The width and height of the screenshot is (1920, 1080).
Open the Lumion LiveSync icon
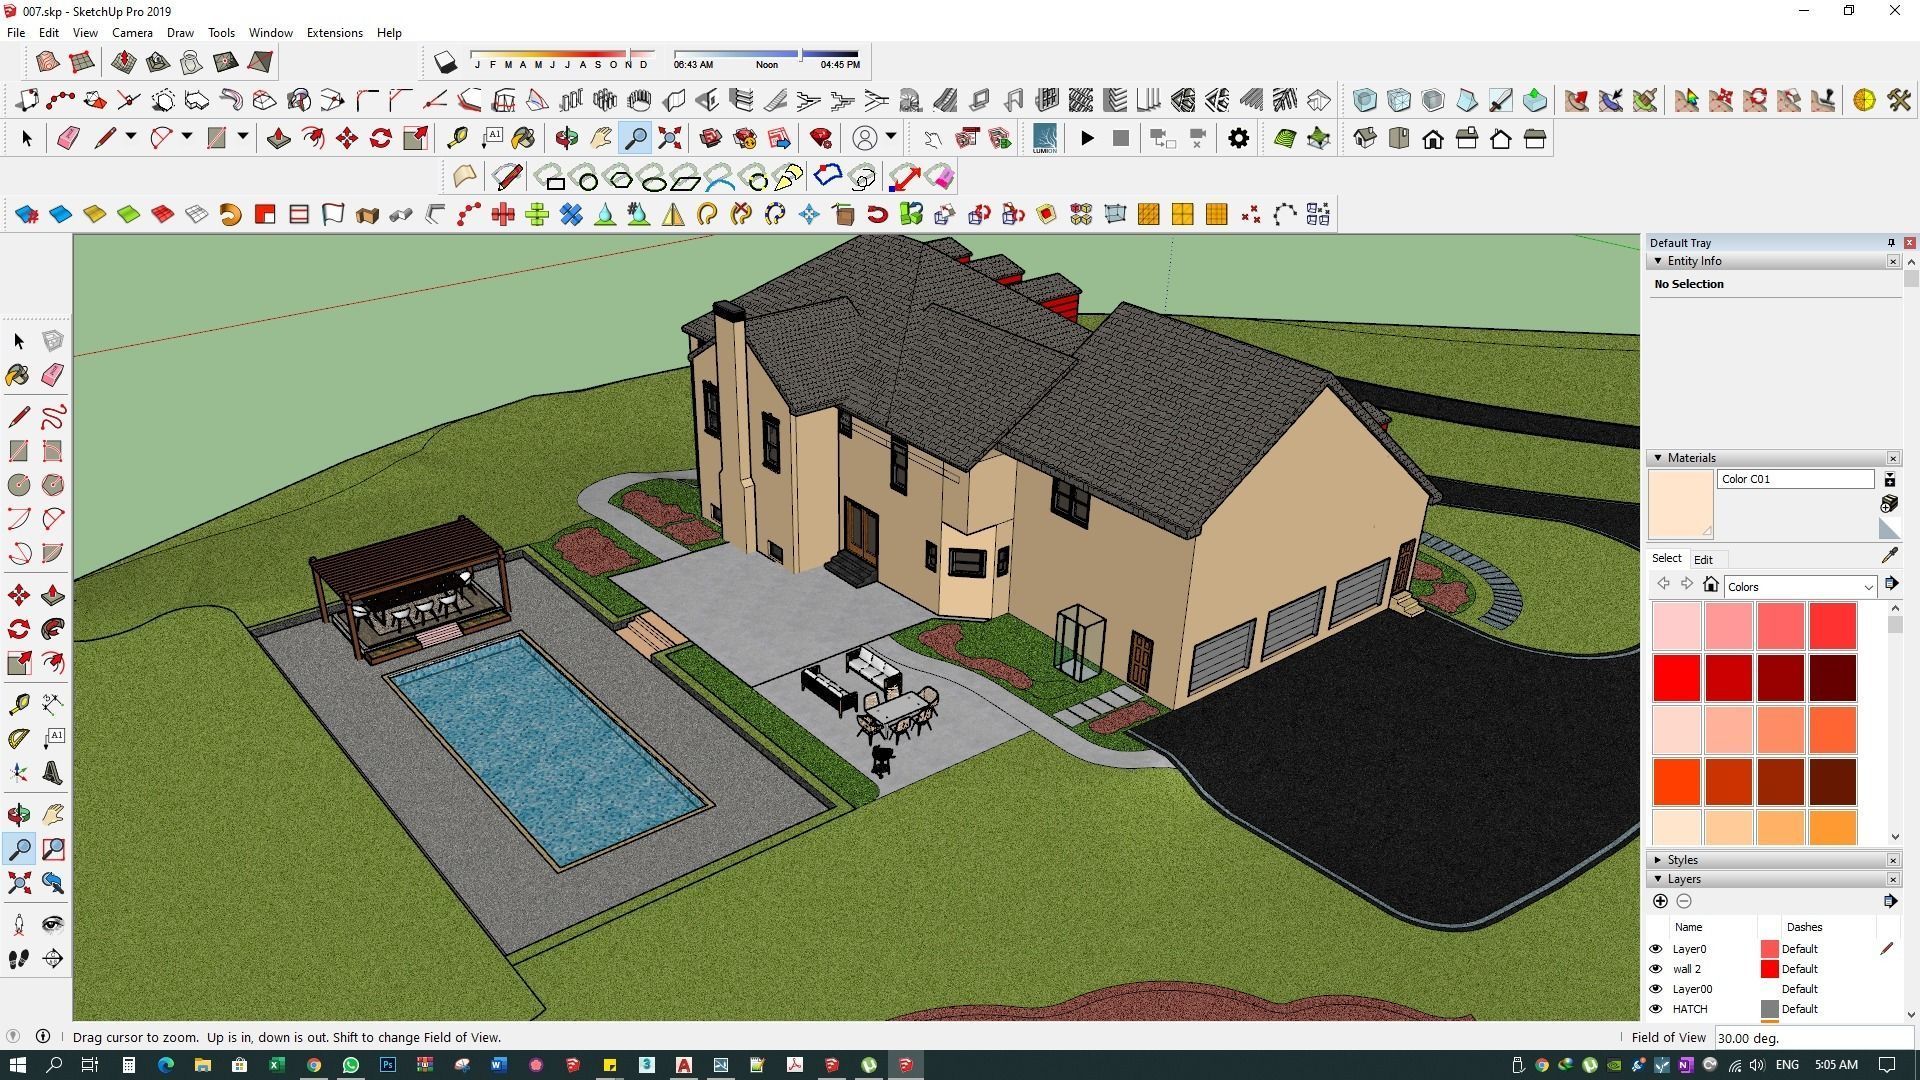(x=1044, y=138)
